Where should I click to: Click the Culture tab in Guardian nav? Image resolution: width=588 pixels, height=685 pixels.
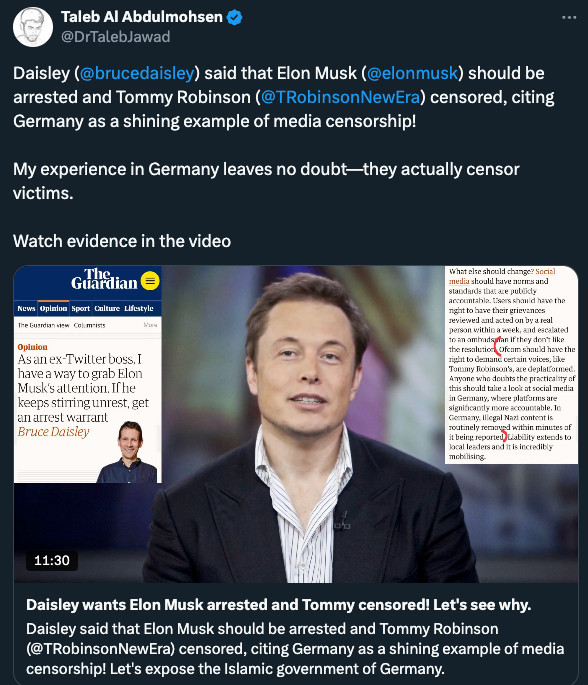click(107, 308)
